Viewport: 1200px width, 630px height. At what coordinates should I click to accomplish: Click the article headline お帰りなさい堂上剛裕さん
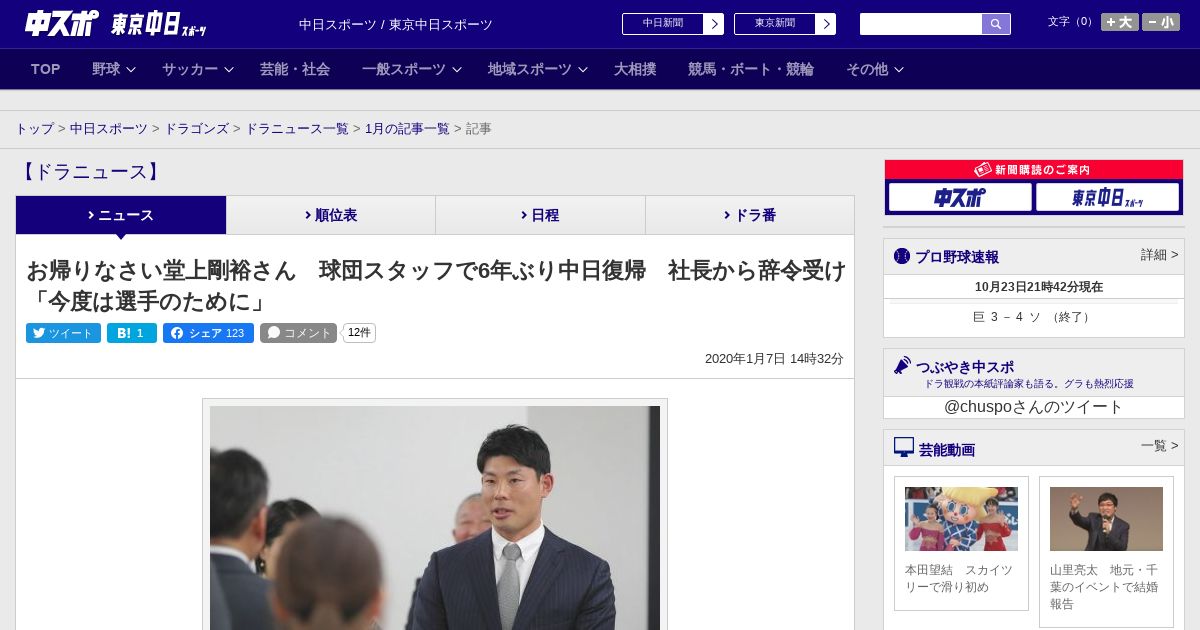tap(436, 285)
